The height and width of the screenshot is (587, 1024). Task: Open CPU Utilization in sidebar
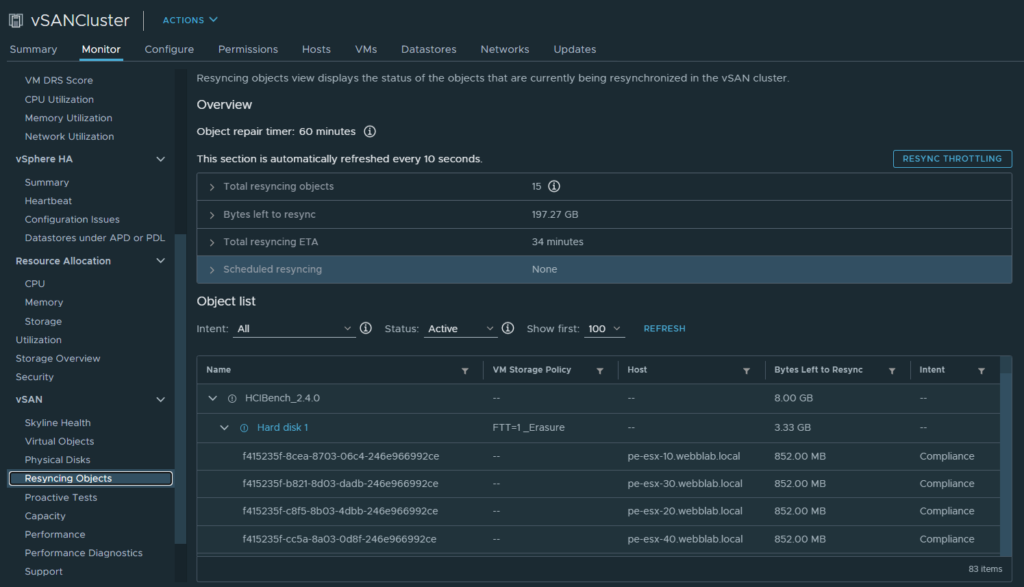tap(59, 99)
